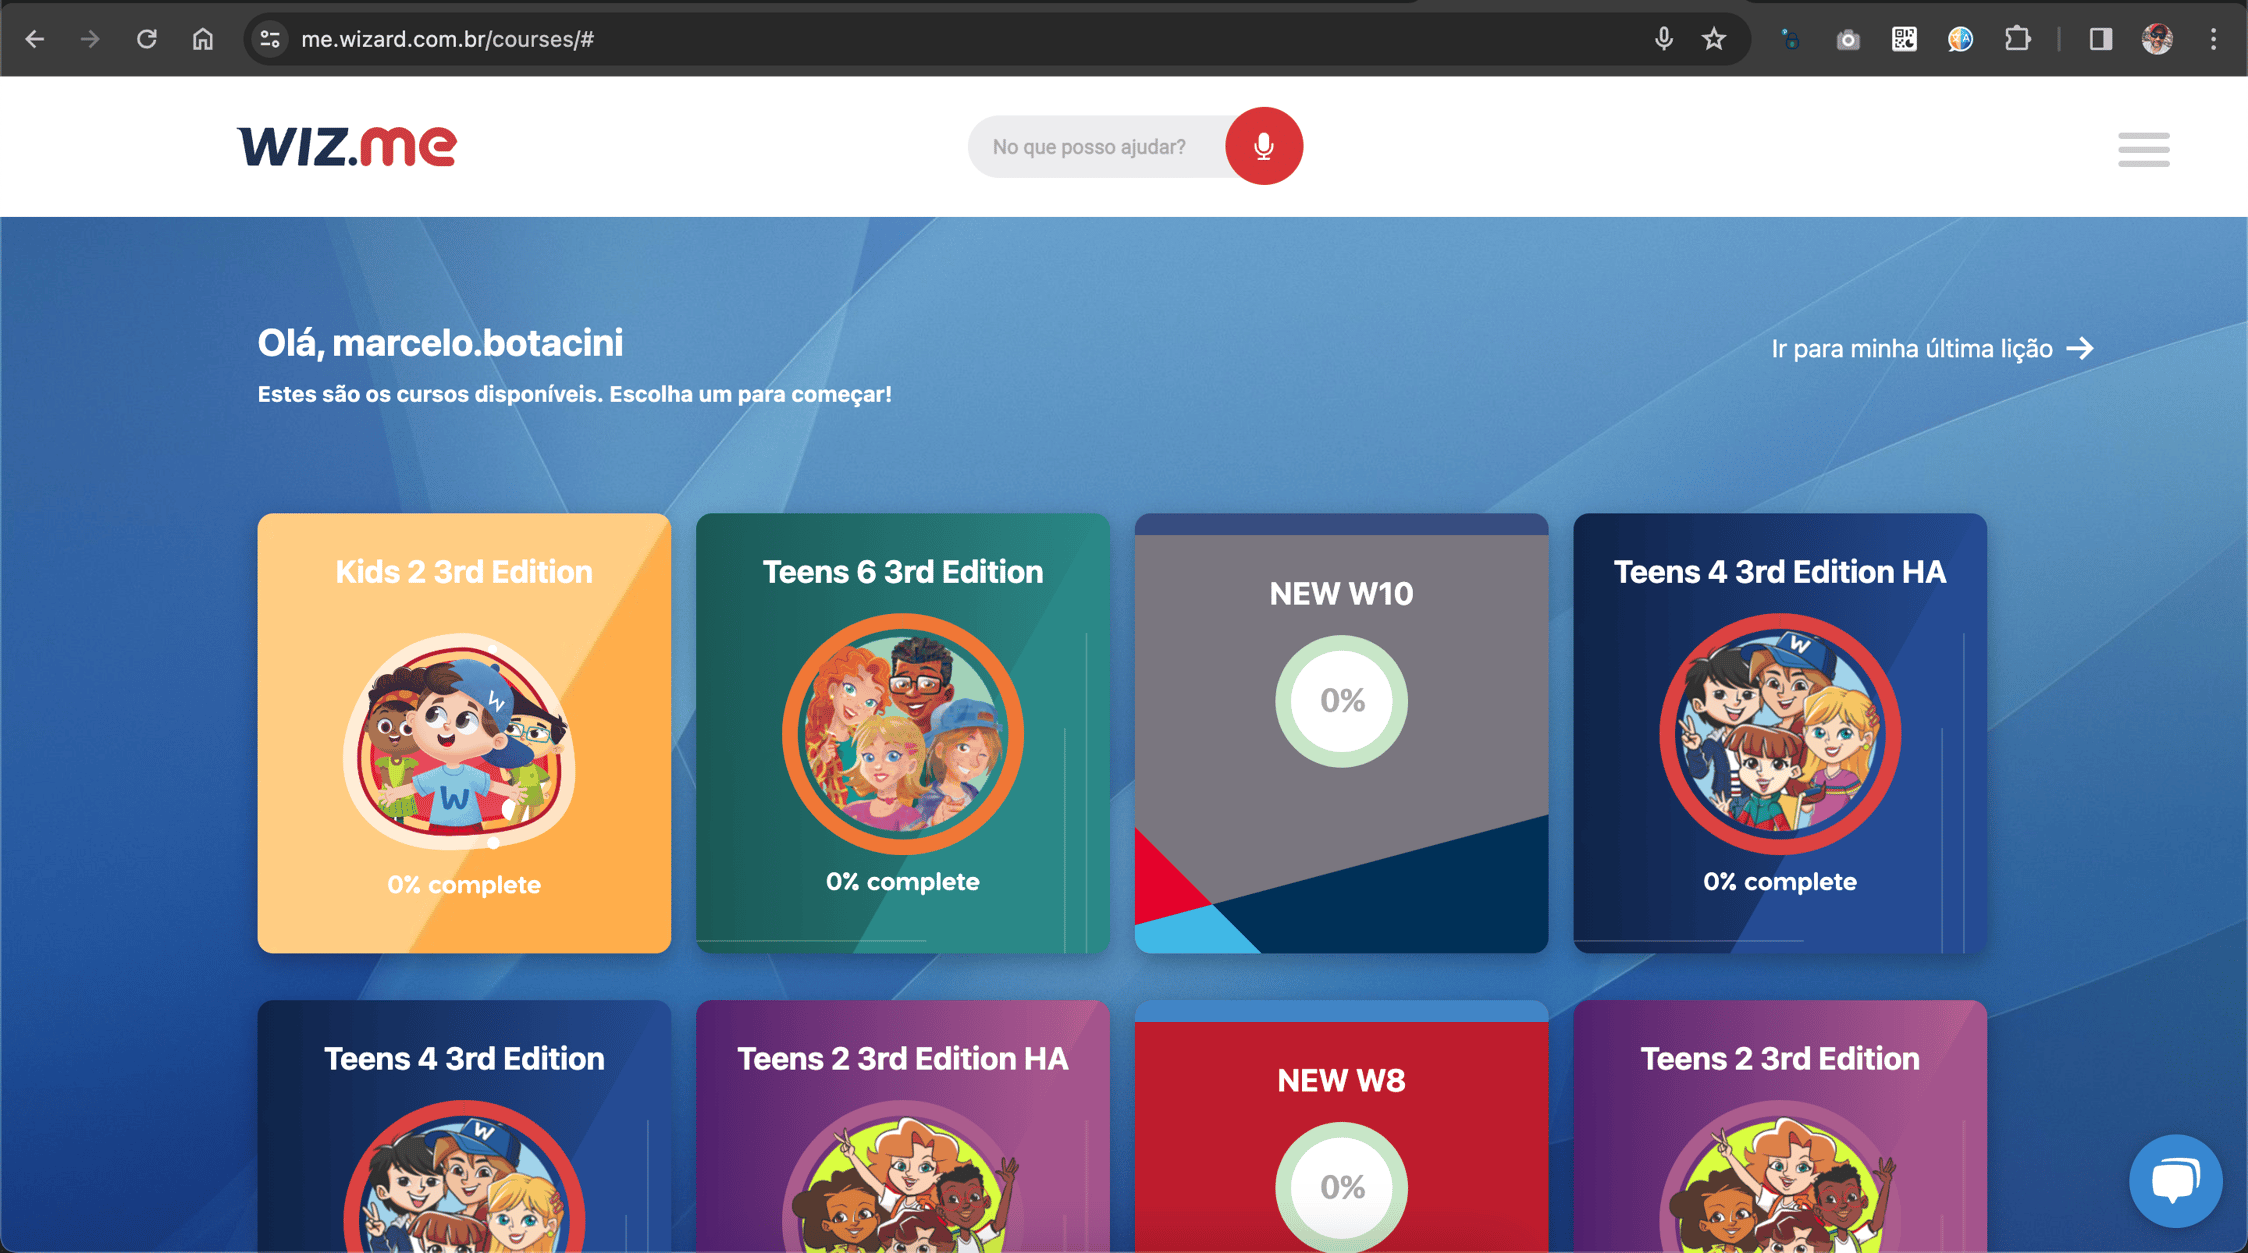This screenshot has height=1253, width=2248.
Task: Go to my last lesson link
Action: (x=1932, y=348)
